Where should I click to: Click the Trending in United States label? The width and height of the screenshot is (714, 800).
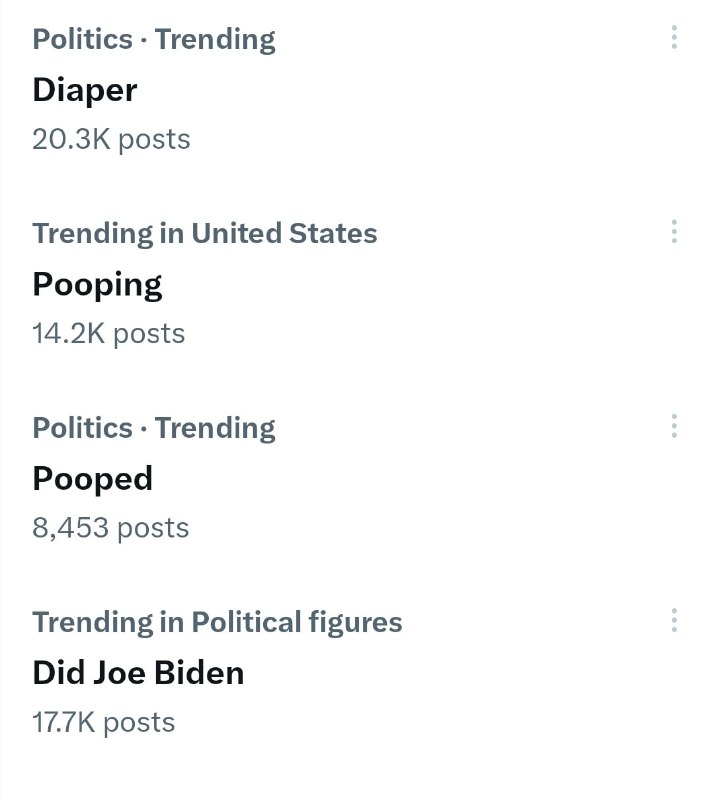[x=205, y=233]
